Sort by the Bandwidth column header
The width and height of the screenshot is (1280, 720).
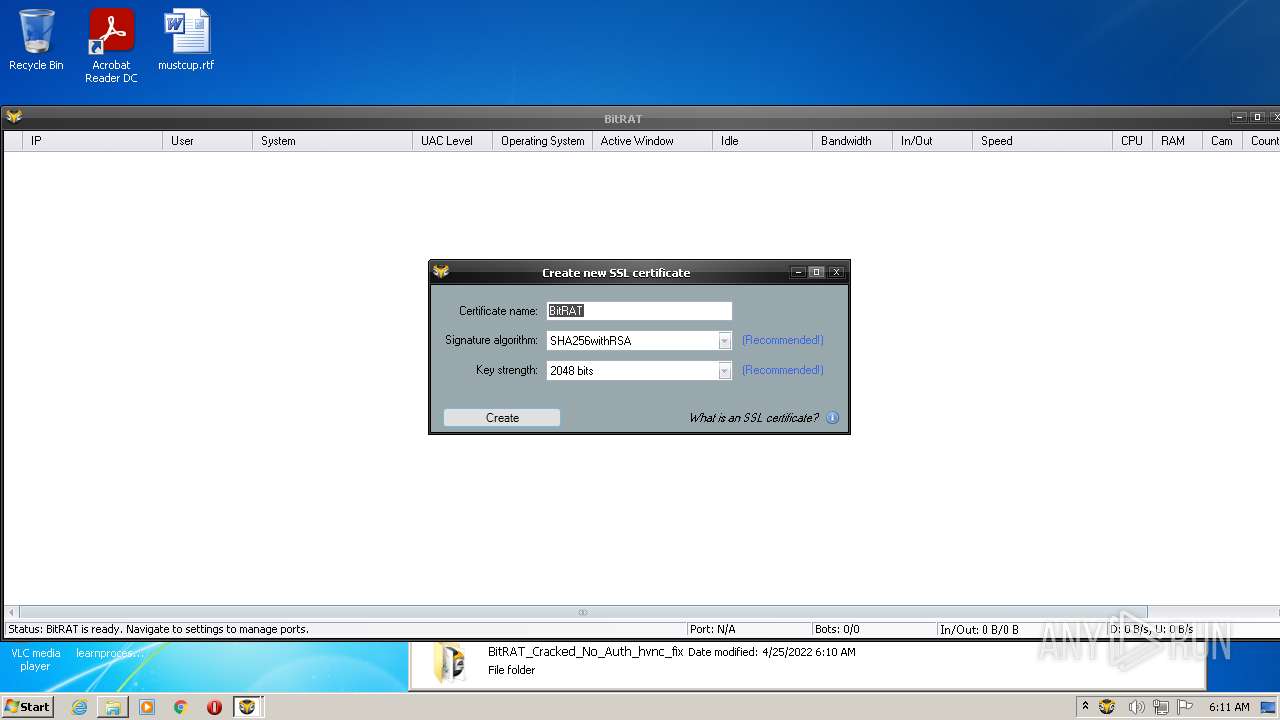[852, 141]
